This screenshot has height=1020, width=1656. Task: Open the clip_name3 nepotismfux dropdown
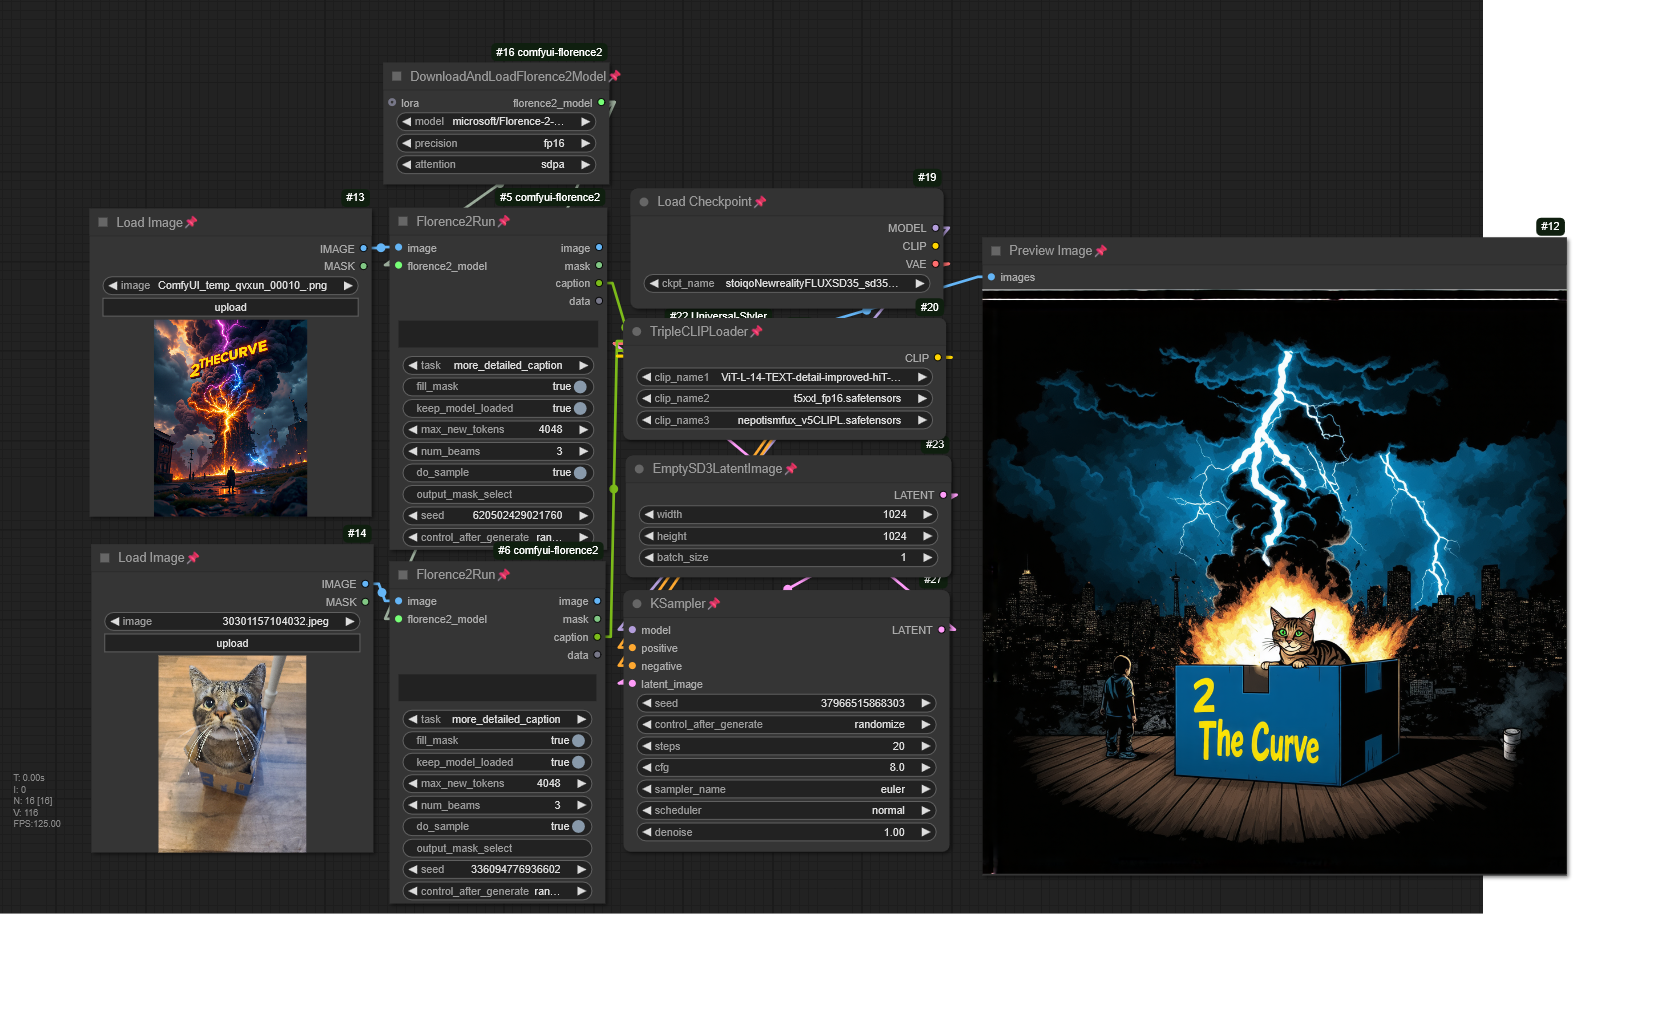click(x=784, y=421)
